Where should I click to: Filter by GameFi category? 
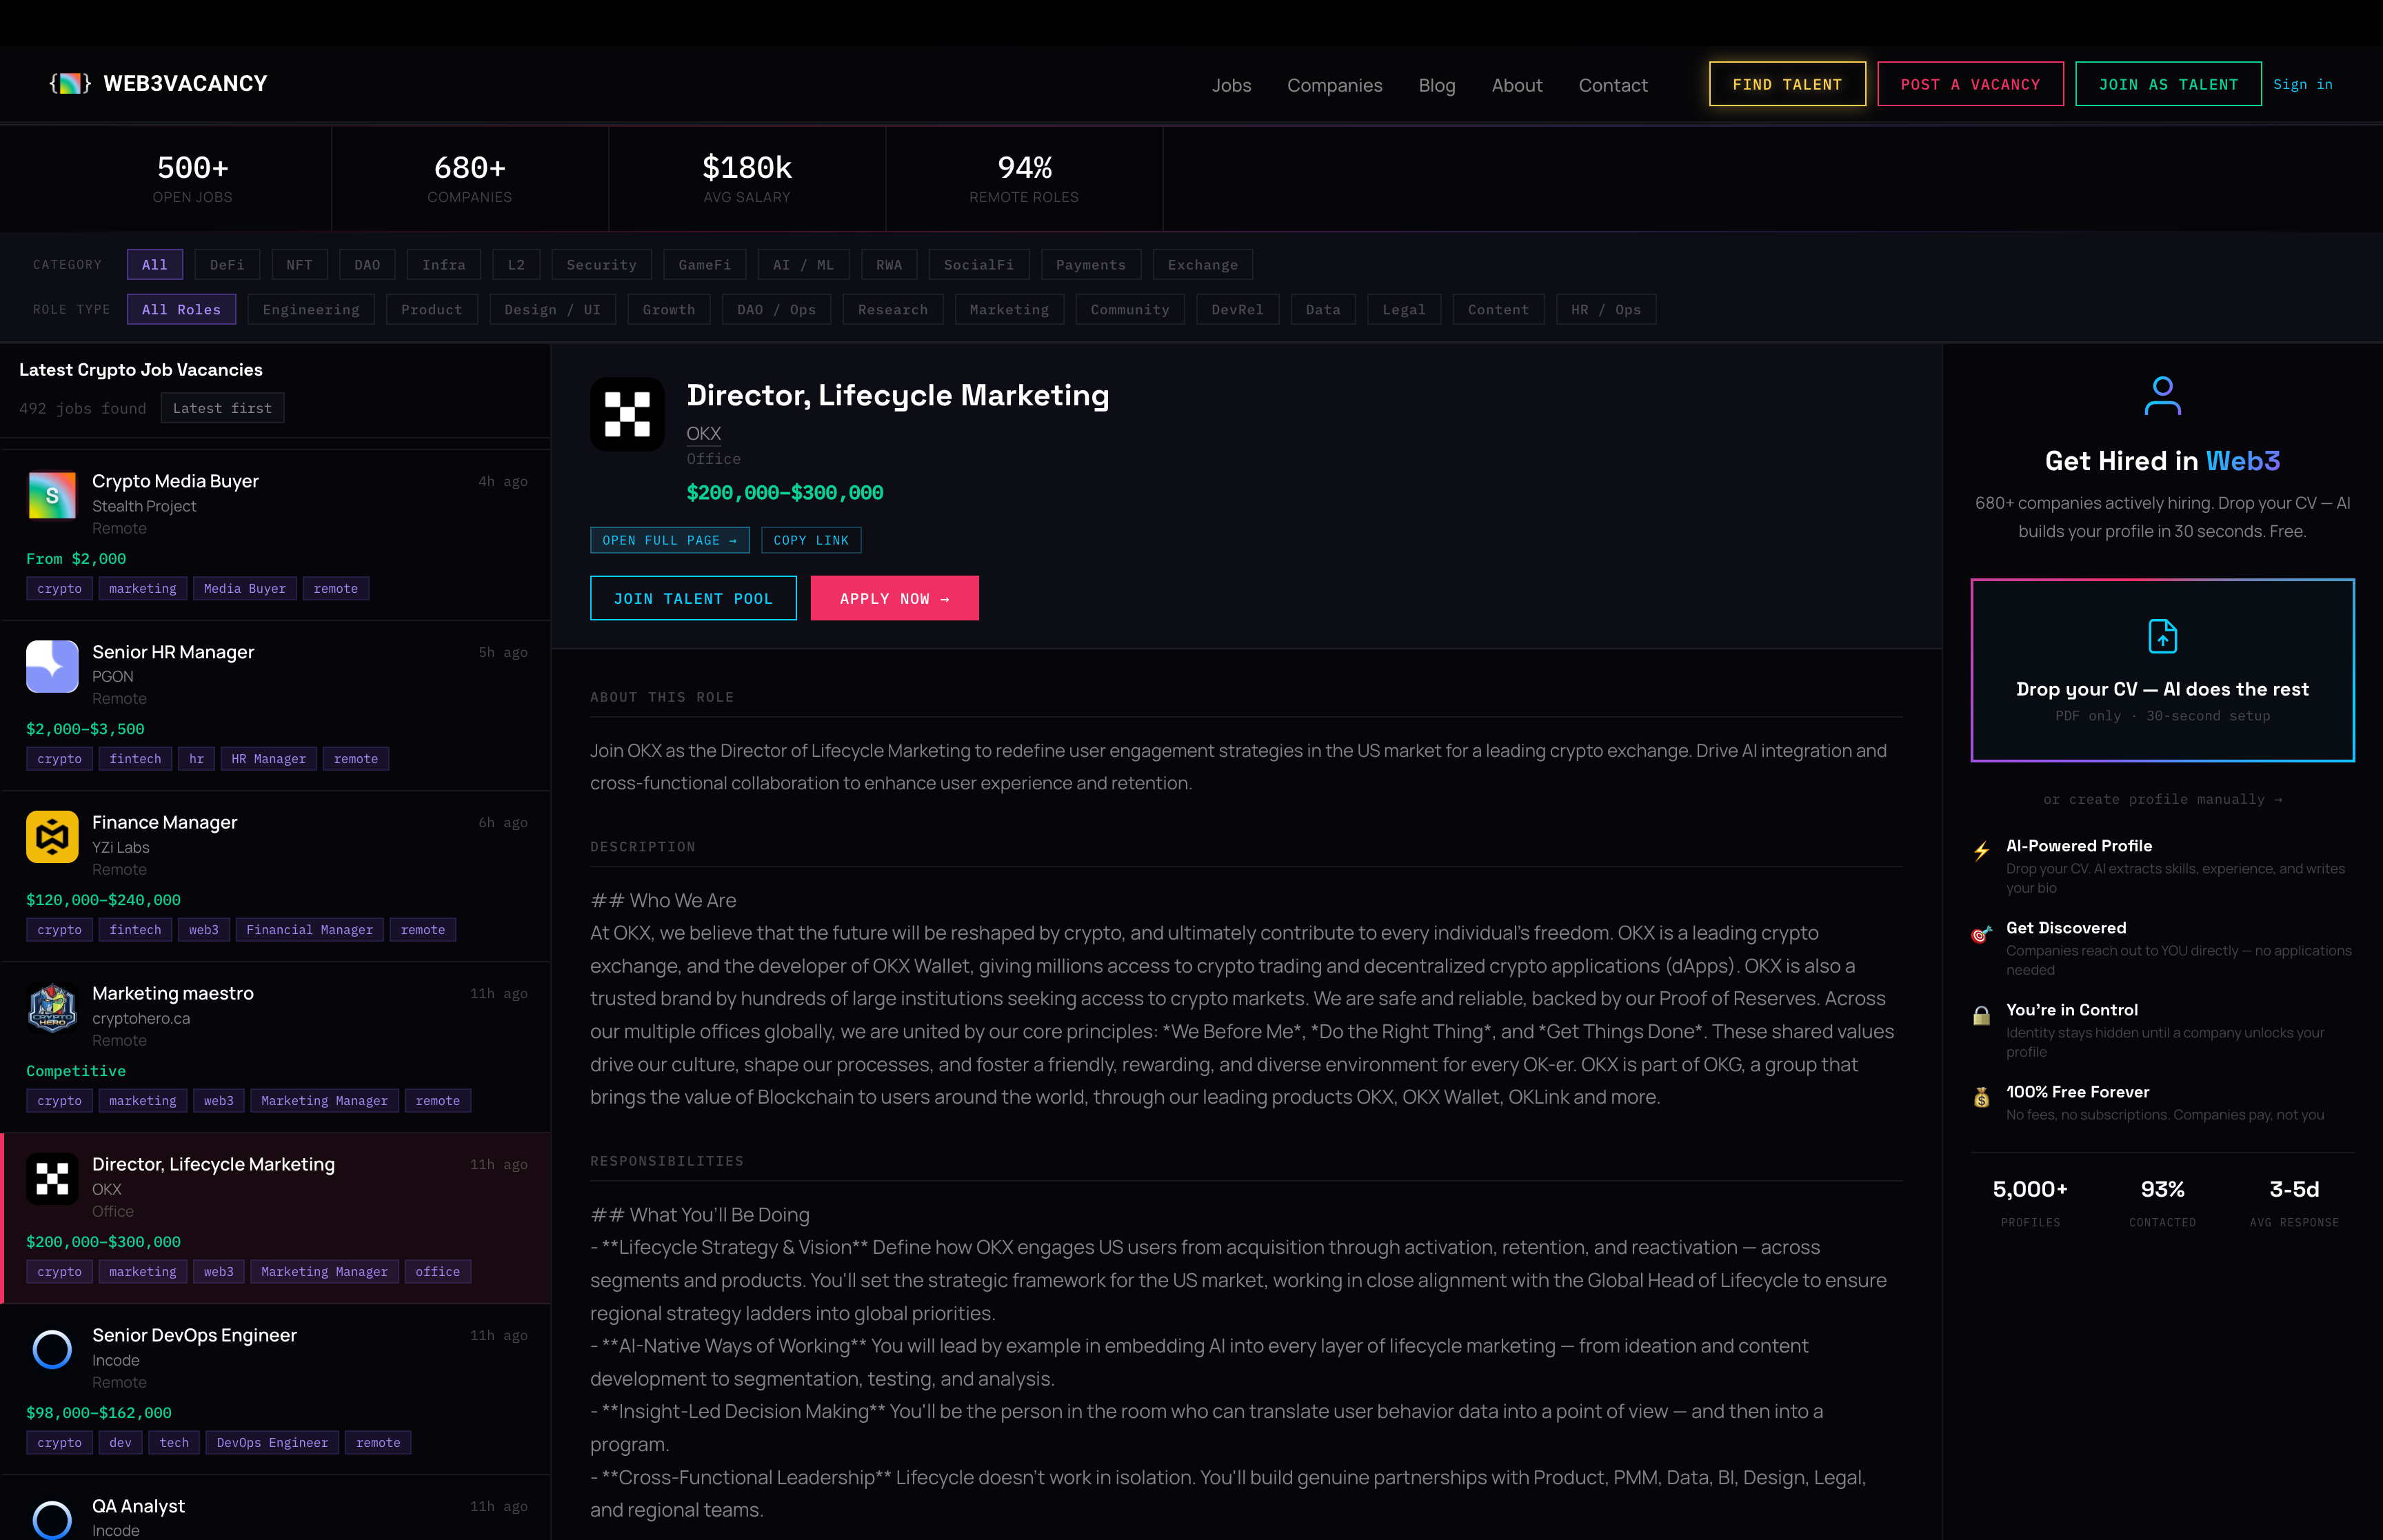(704, 265)
